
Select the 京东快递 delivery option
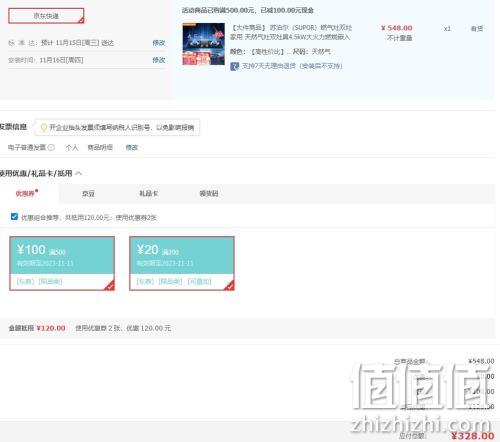pos(46,16)
